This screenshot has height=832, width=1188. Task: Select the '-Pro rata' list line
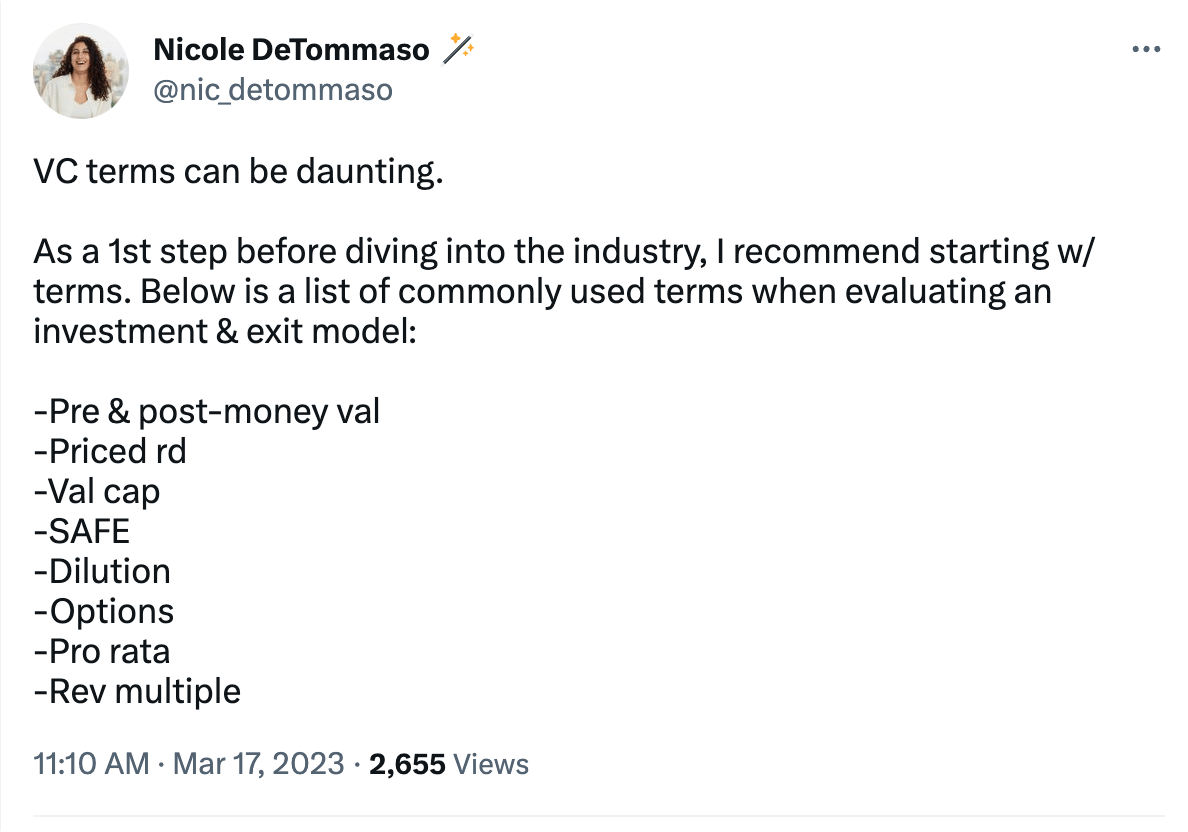tap(102, 652)
